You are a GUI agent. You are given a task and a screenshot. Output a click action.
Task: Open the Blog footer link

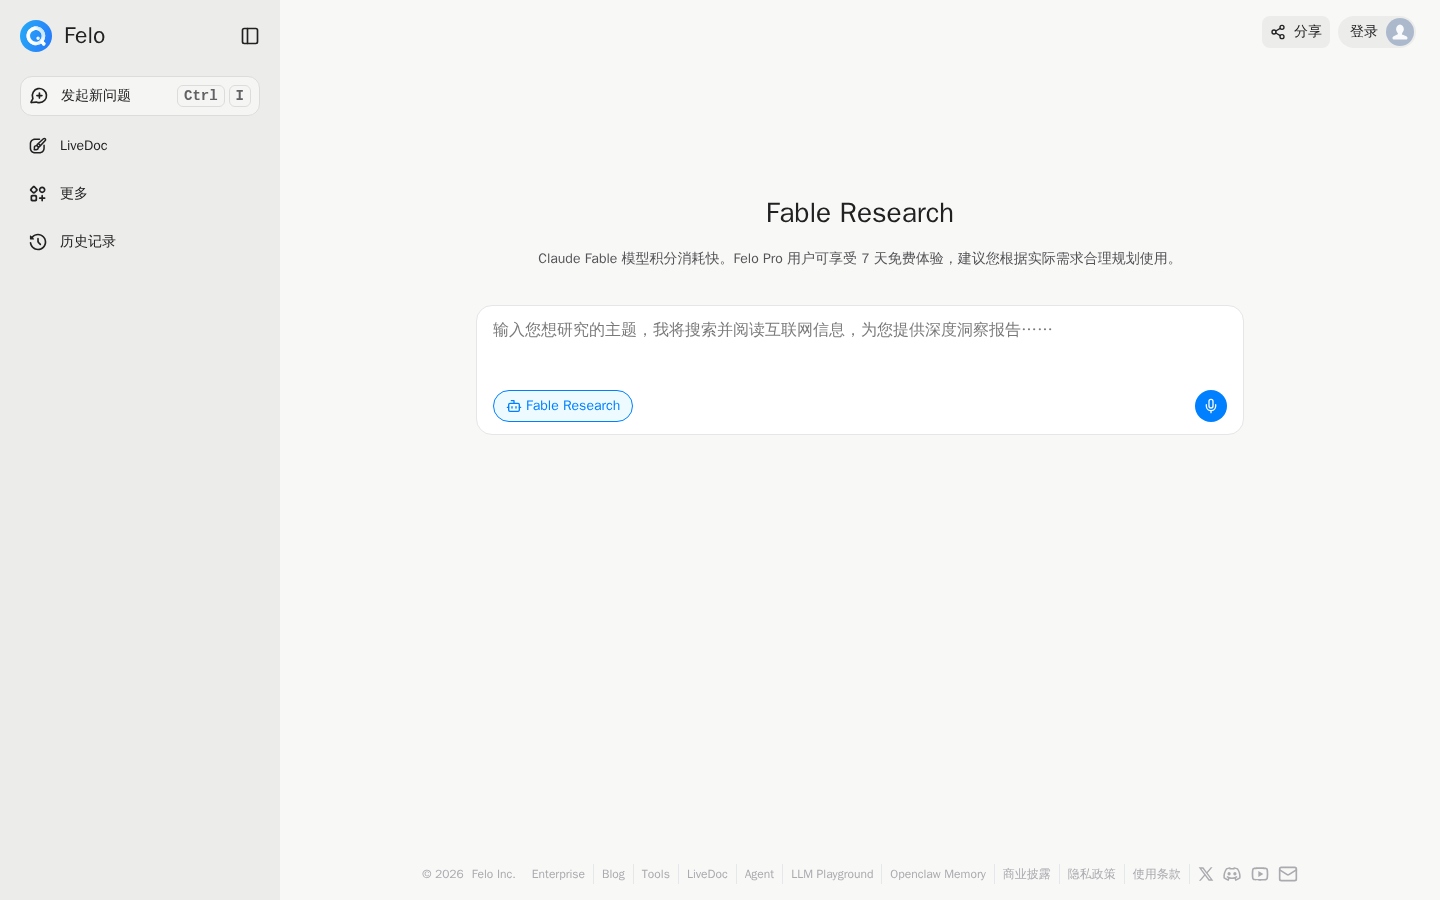click(613, 874)
